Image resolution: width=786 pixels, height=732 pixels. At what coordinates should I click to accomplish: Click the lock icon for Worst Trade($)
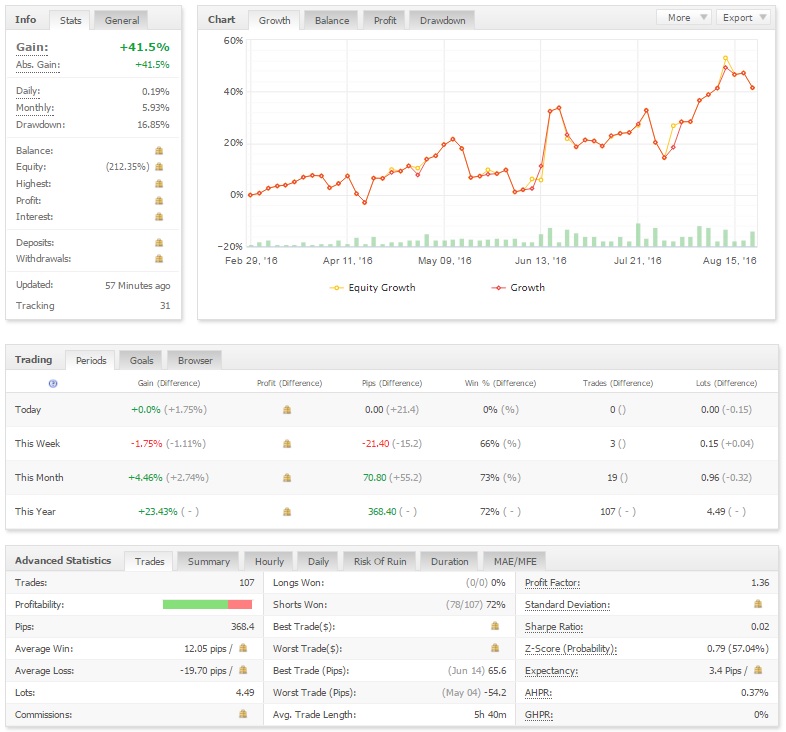[x=495, y=648]
